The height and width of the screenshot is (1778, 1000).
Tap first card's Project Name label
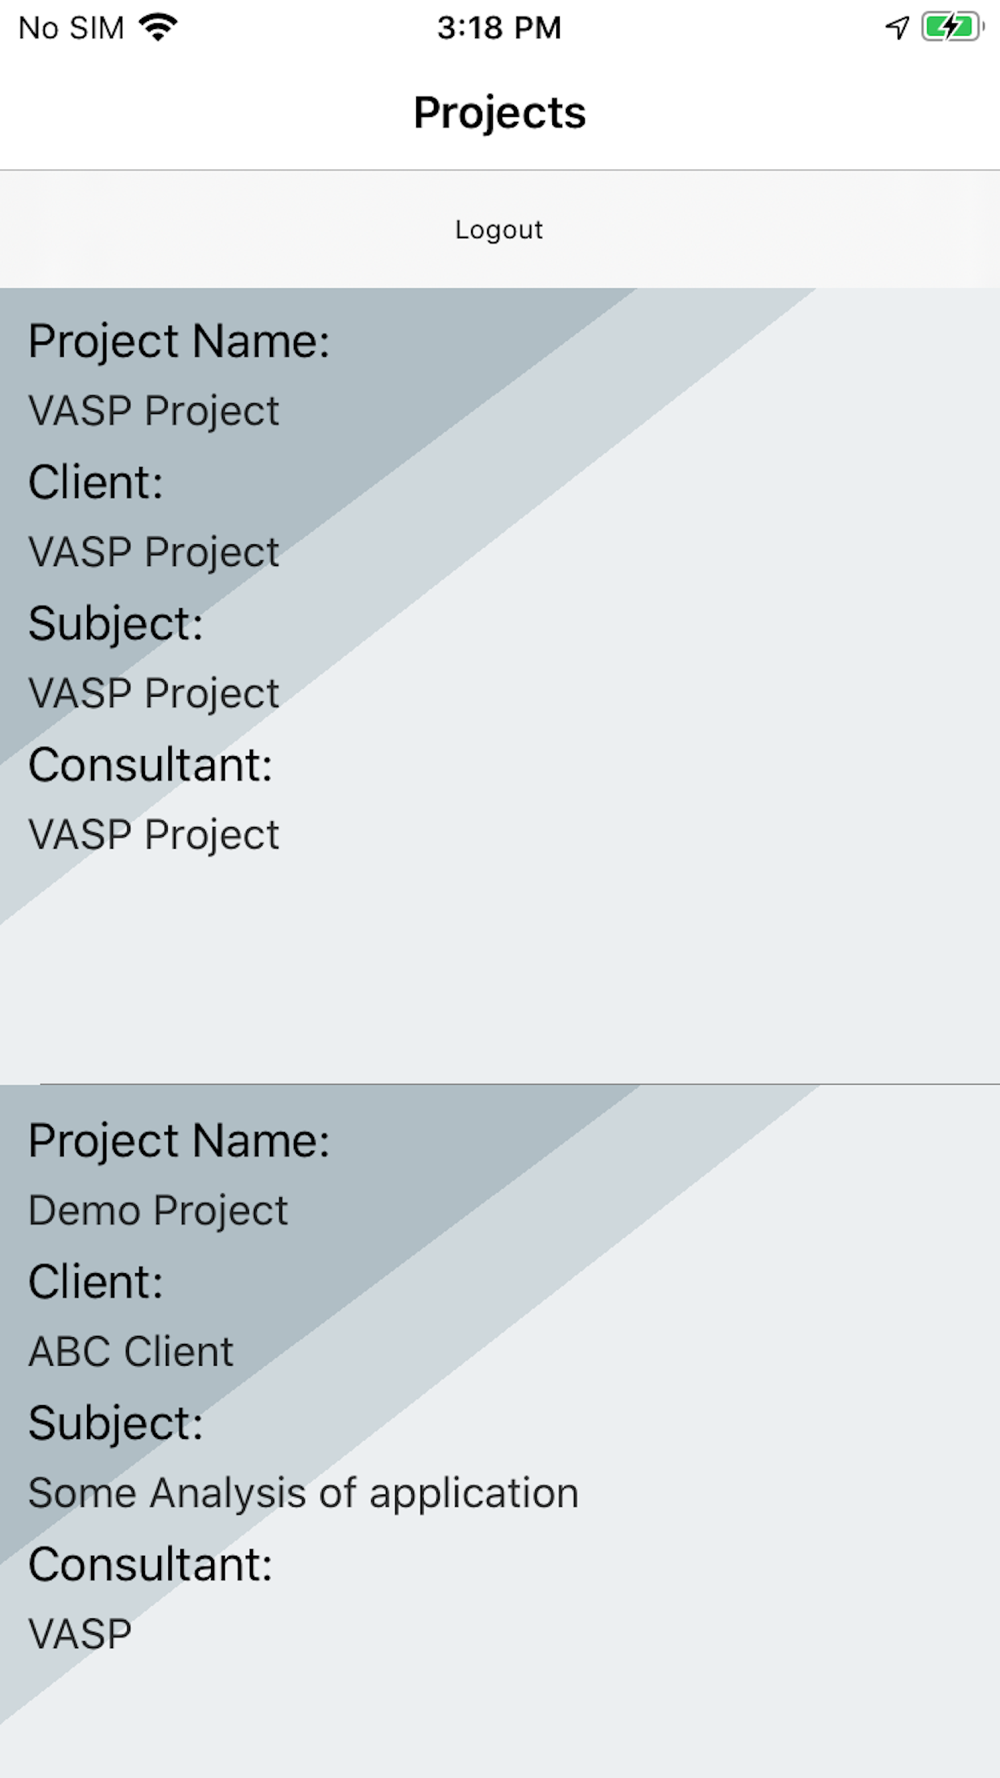click(179, 341)
